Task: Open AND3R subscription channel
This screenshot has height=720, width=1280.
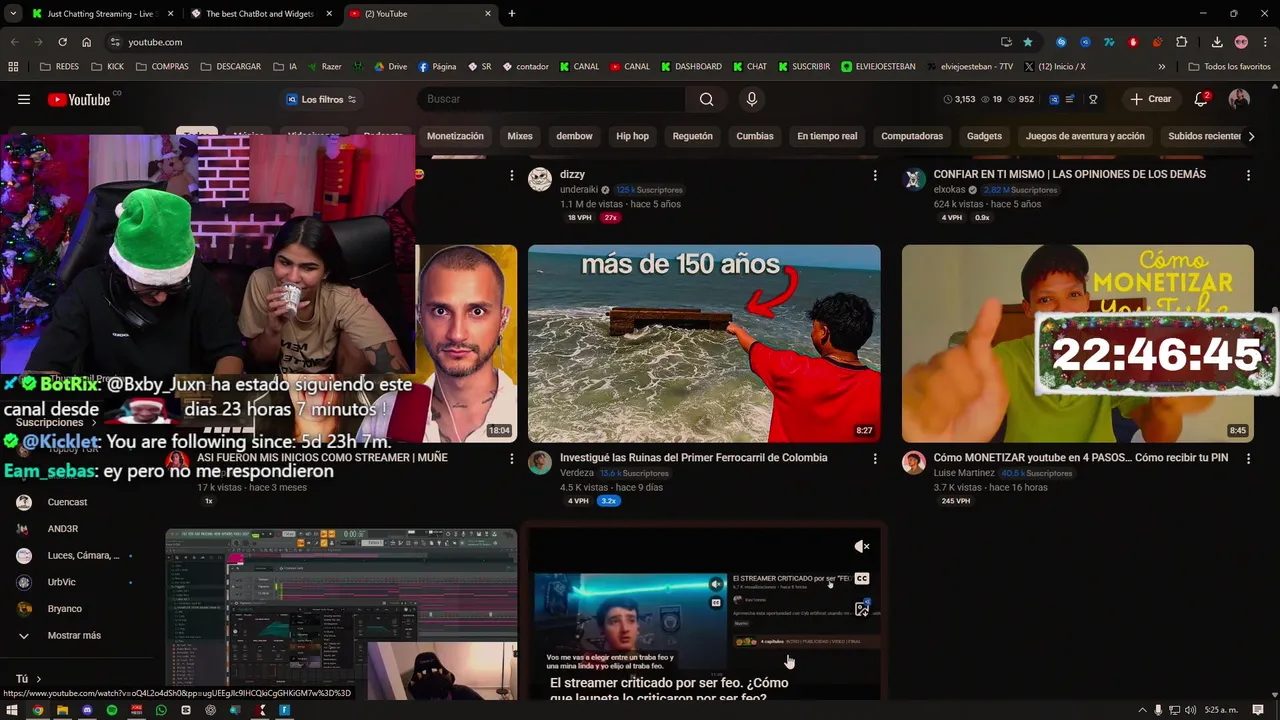Action: point(62,529)
